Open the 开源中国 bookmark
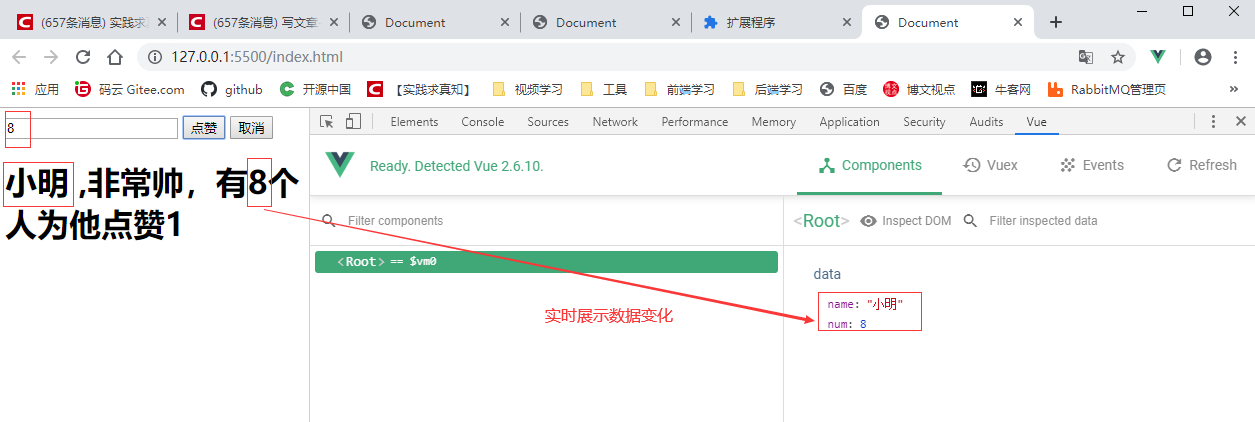 [315, 89]
